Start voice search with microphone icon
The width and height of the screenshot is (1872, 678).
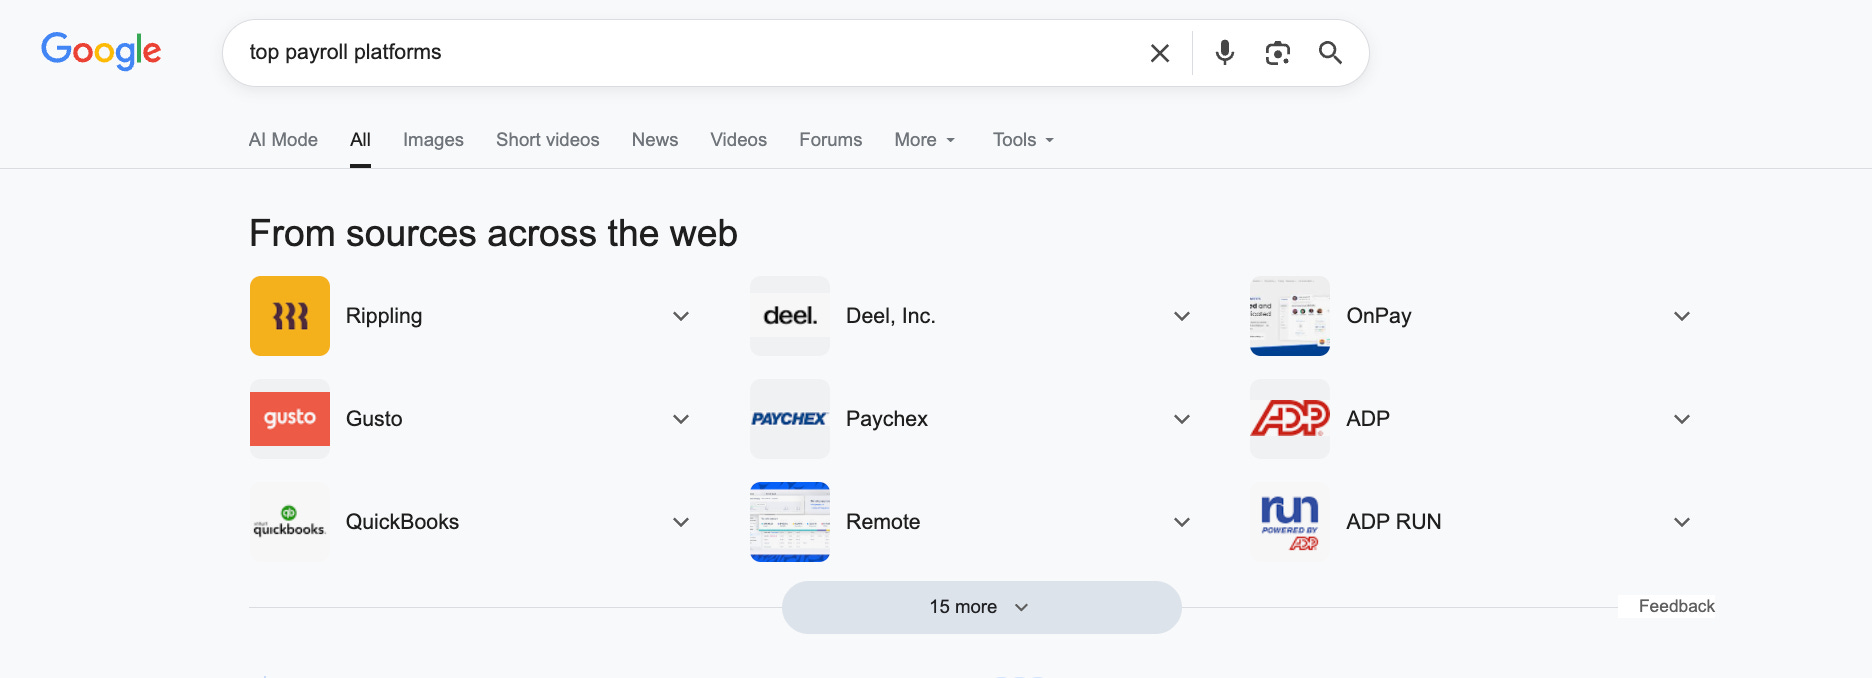tap(1225, 53)
